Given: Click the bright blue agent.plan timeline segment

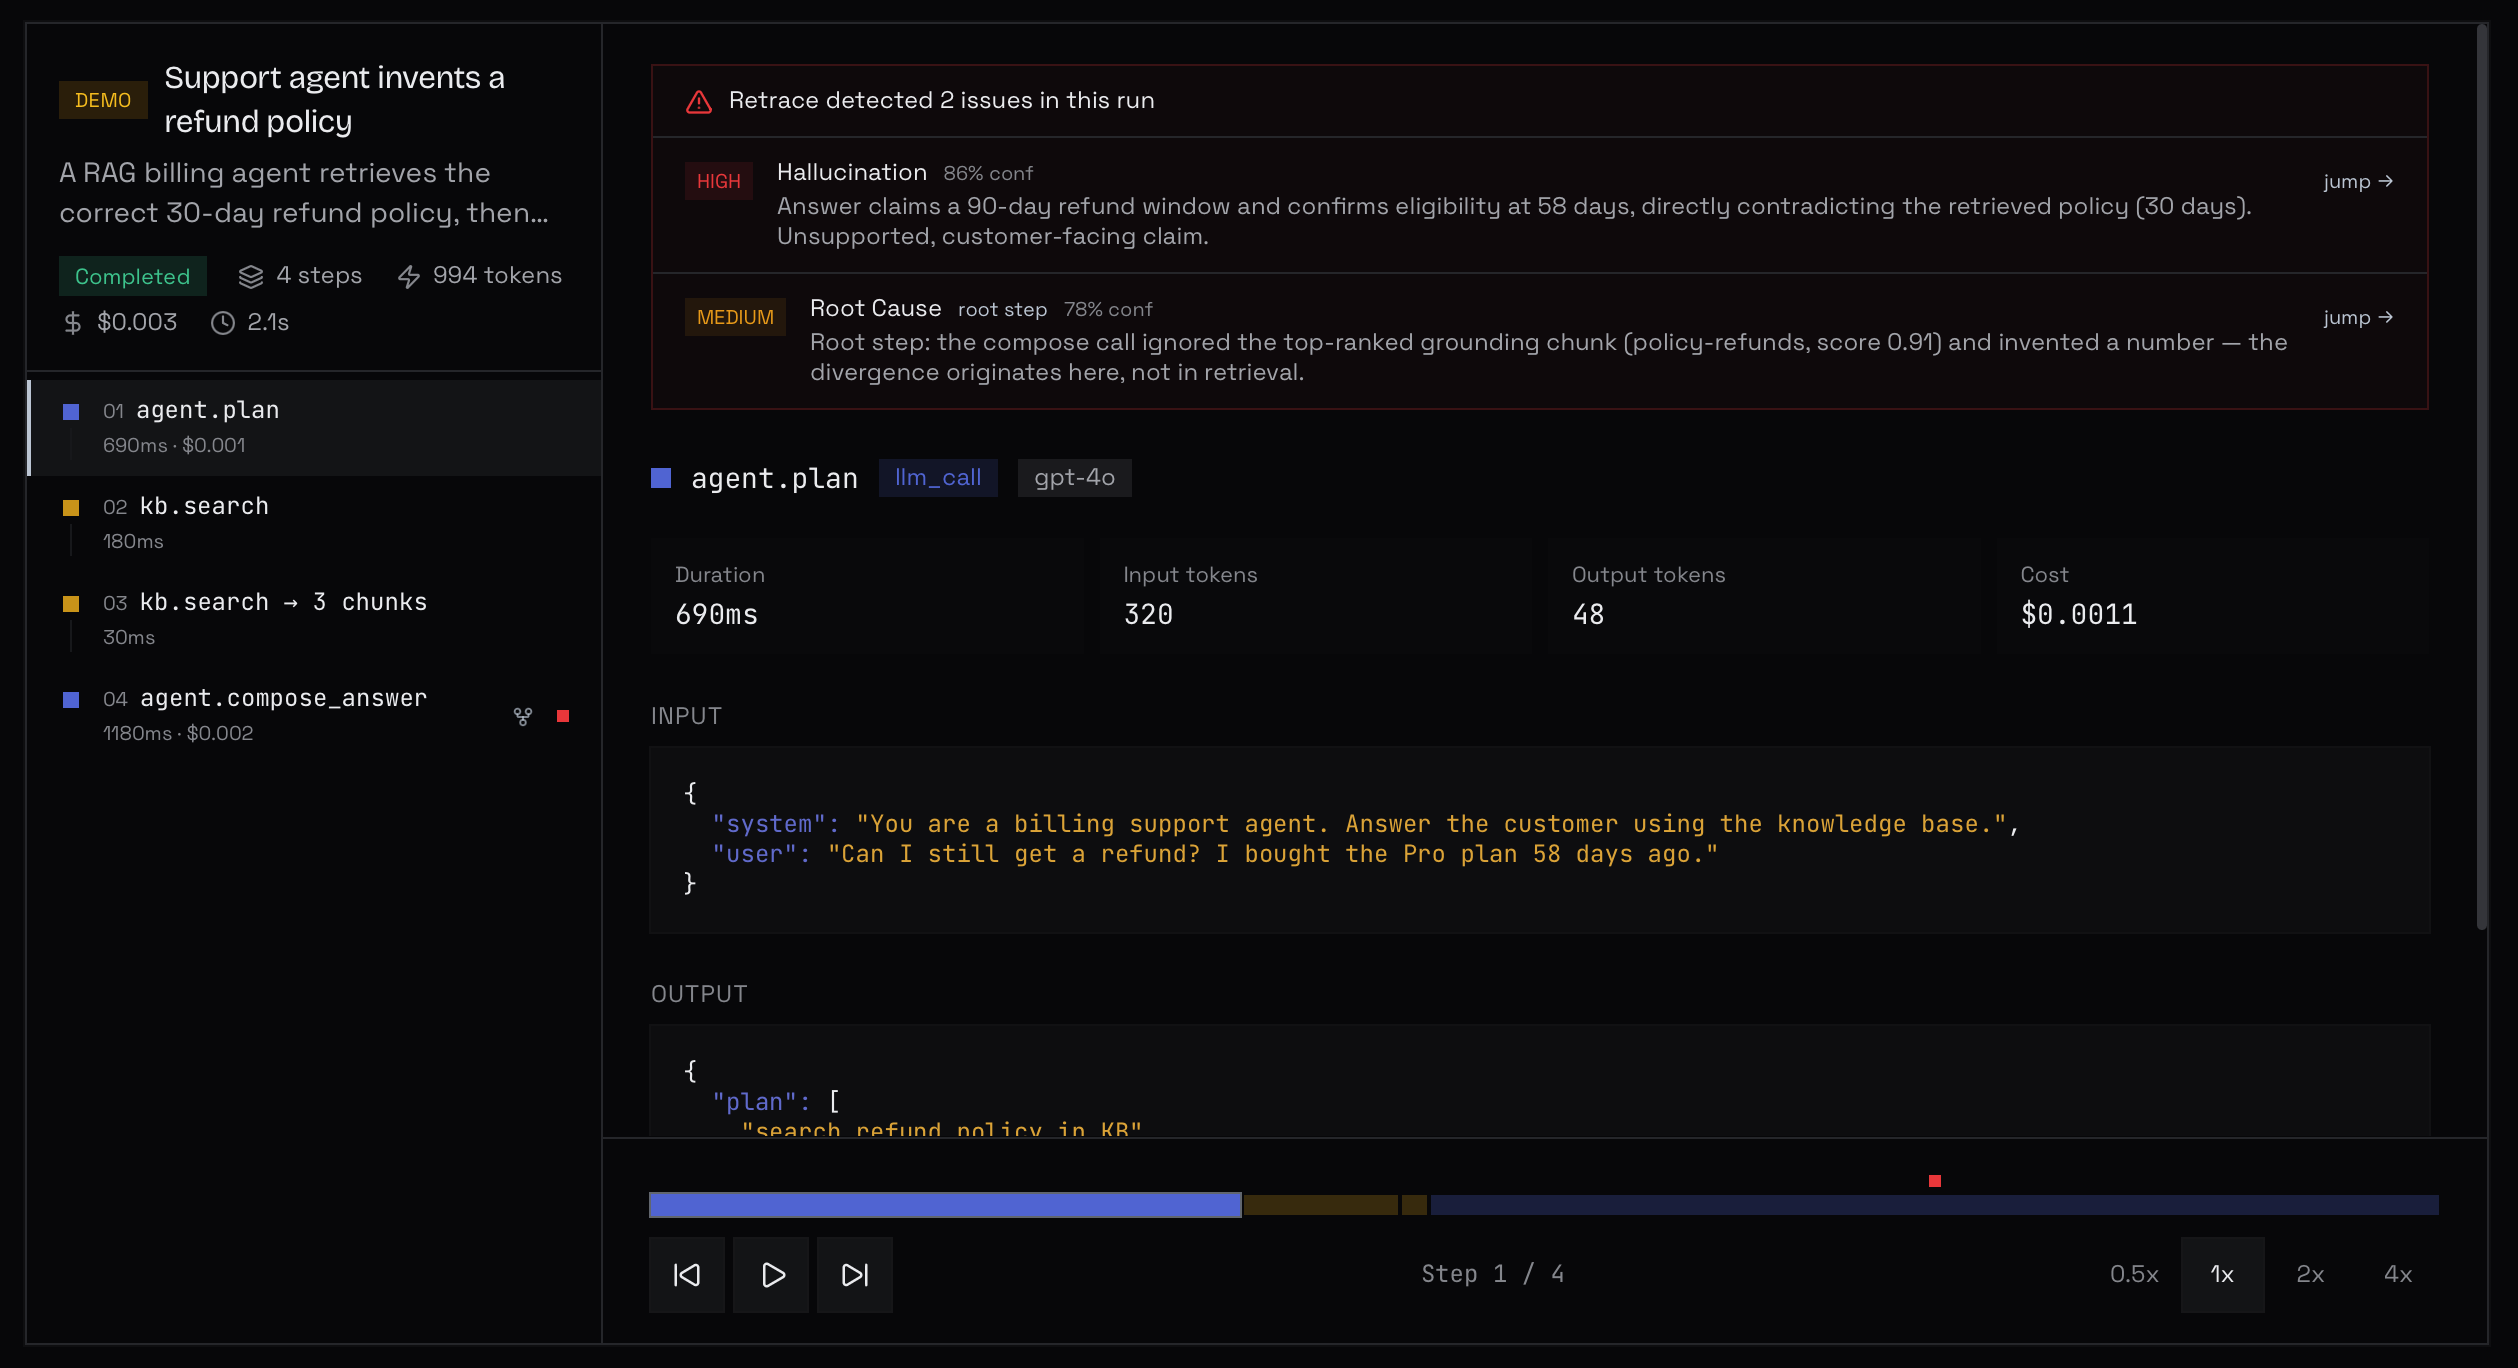Looking at the screenshot, I should click(x=945, y=1205).
